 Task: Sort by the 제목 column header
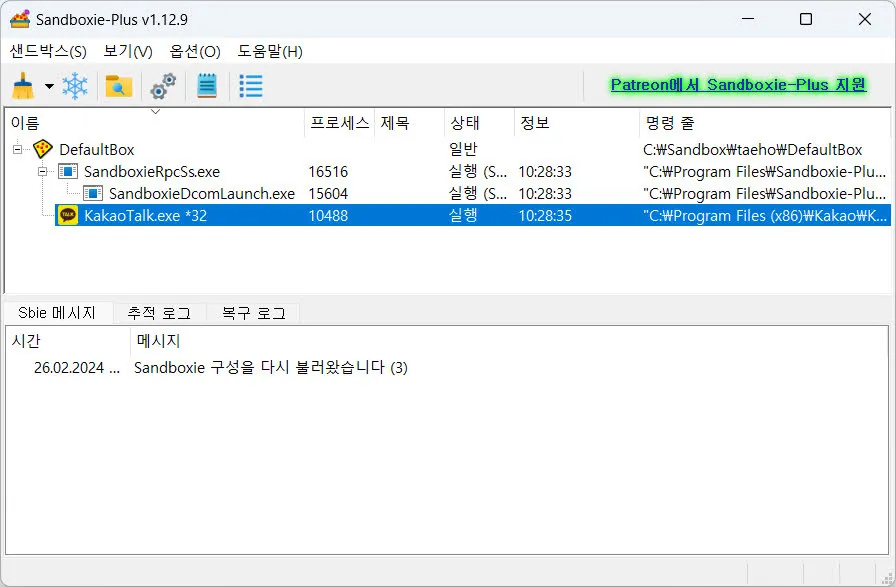pos(409,122)
